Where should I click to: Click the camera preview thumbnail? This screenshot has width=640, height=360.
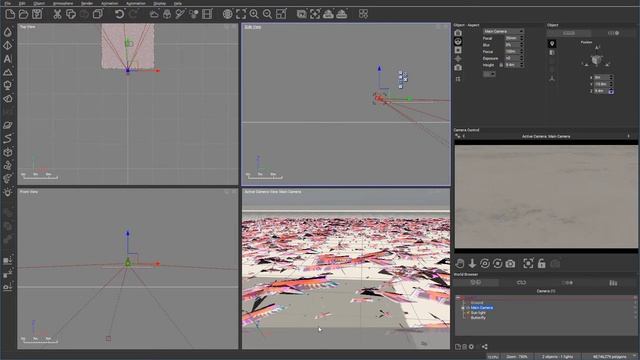[546, 196]
